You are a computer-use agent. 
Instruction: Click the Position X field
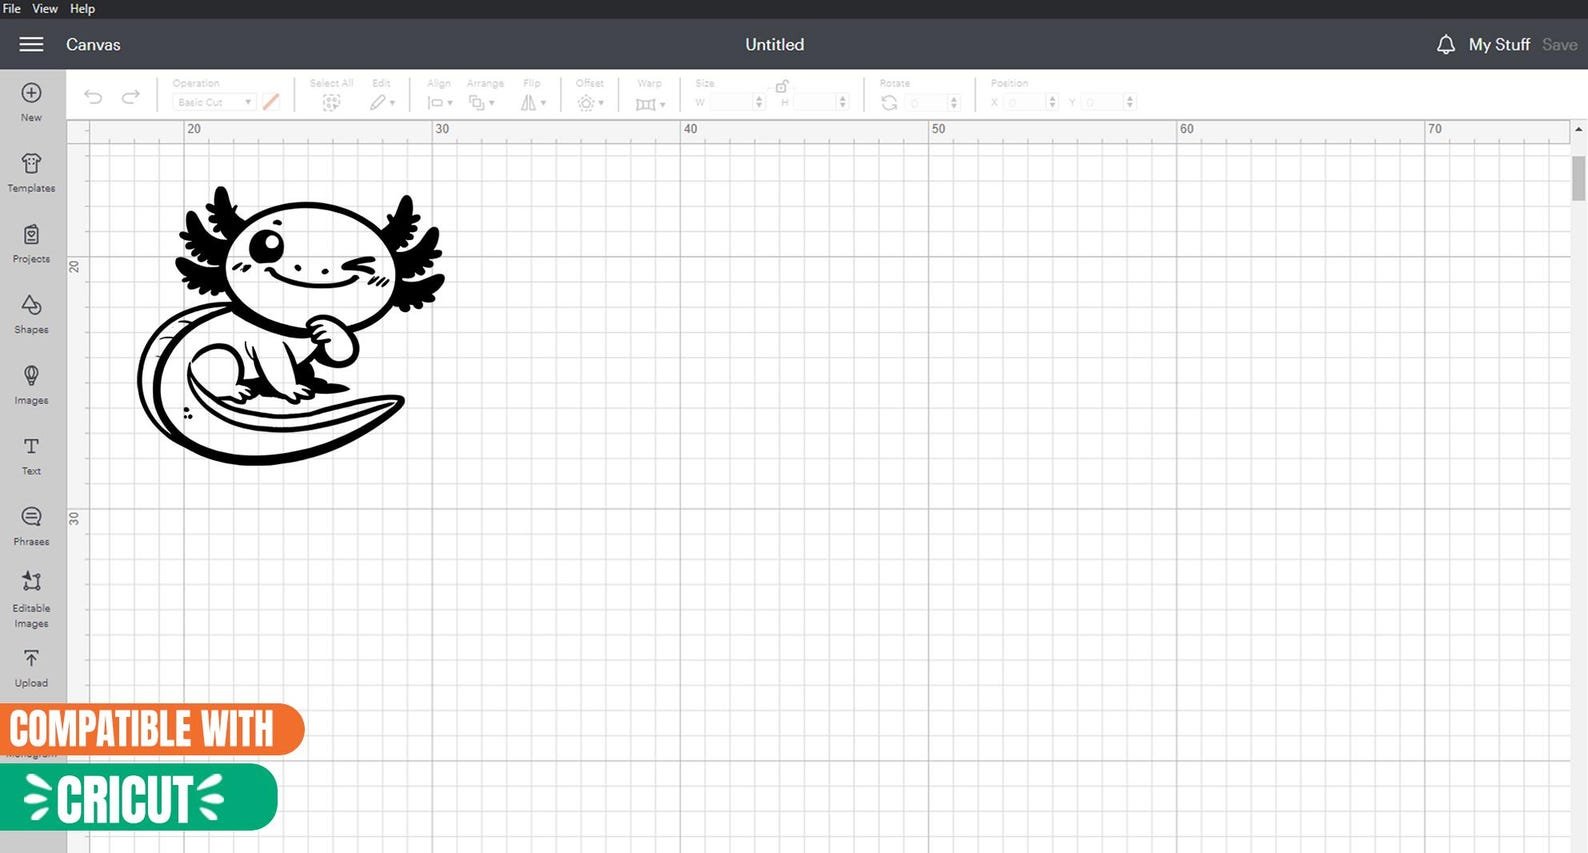[1025, 102]
